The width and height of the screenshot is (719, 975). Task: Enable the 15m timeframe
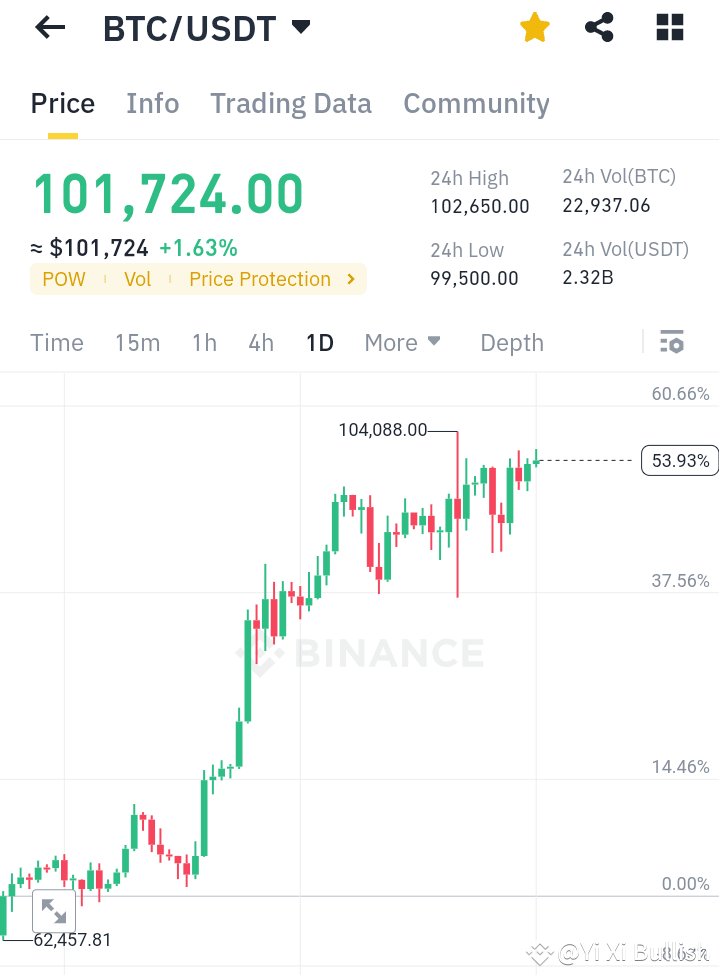pos(137,342)
